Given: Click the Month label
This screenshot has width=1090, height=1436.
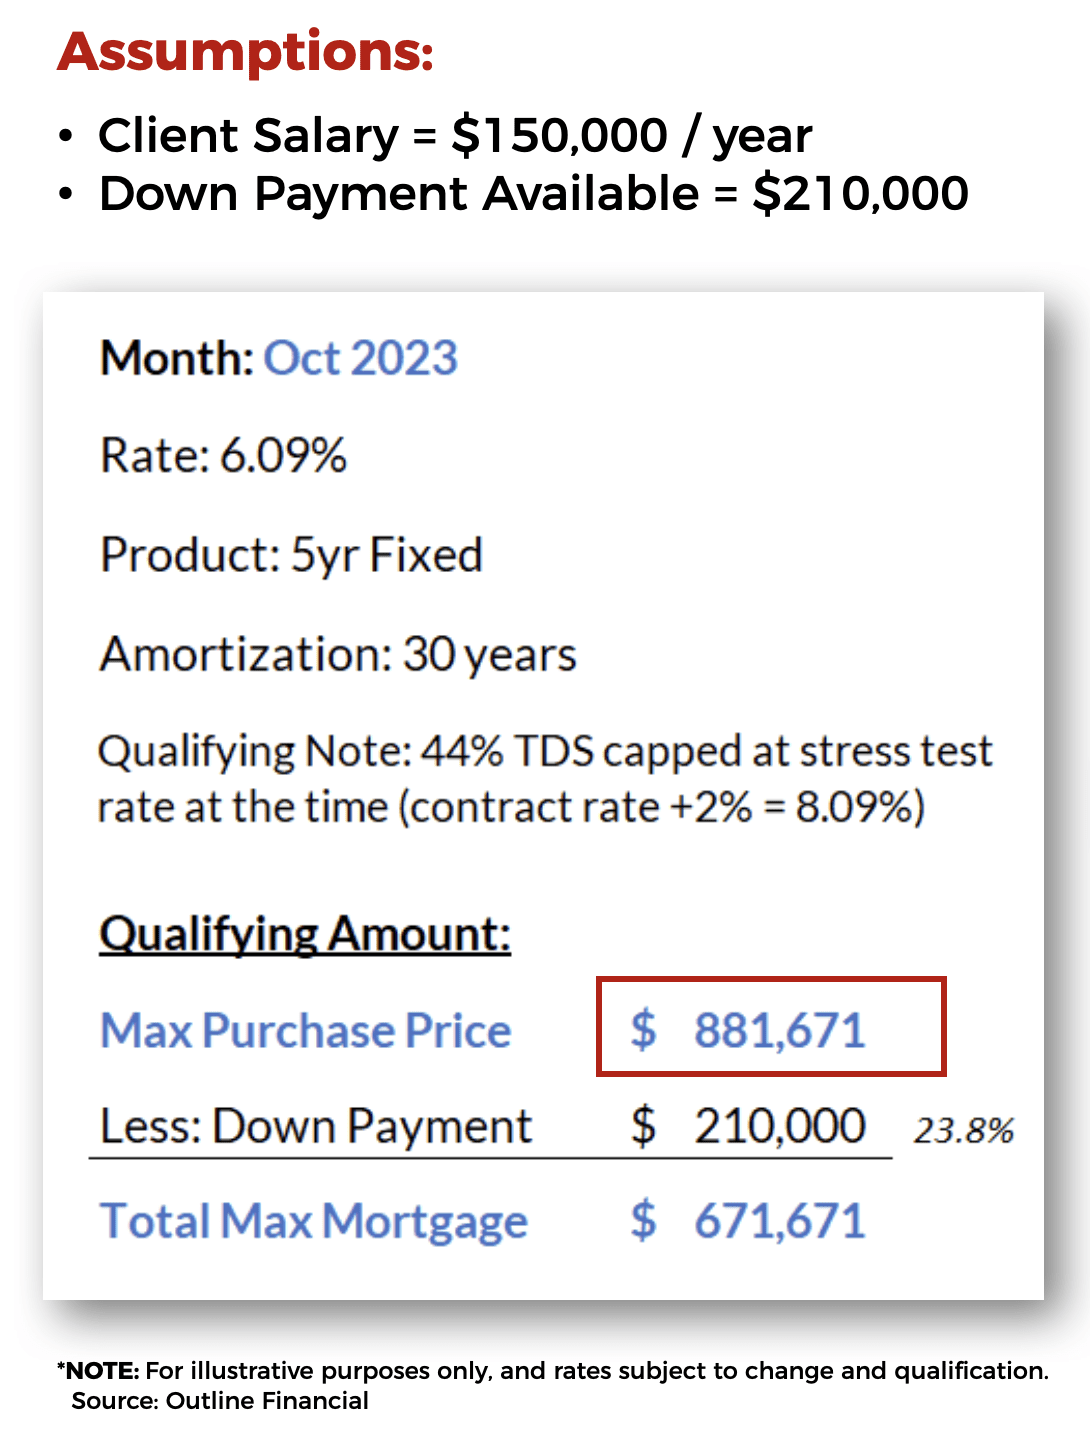Looking at the screenshot, I should point(177,358).
